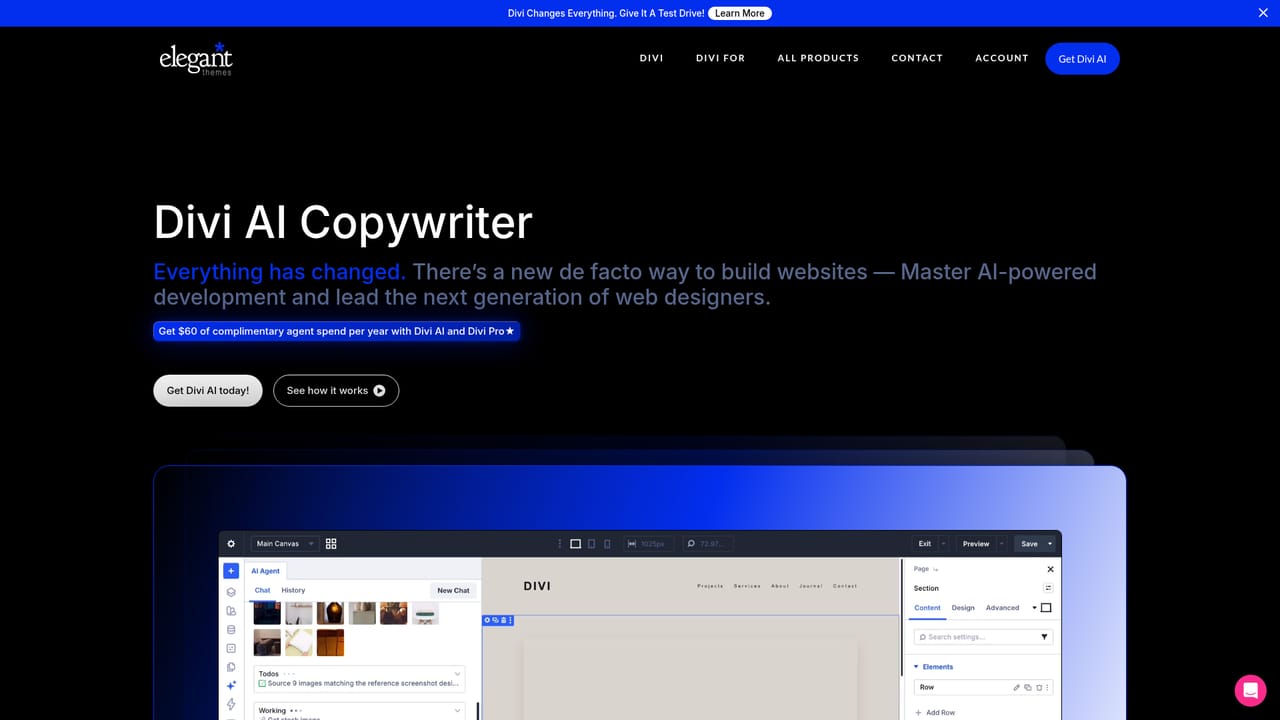Select tablet view icon in toolbar

point(591,544)
